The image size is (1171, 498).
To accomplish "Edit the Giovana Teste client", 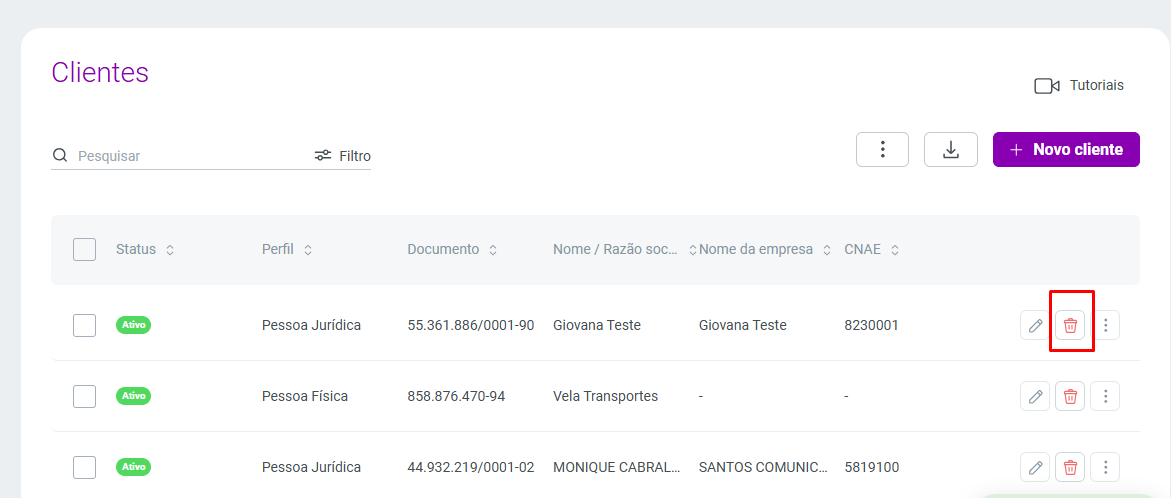I will [x=1035, y=326].
